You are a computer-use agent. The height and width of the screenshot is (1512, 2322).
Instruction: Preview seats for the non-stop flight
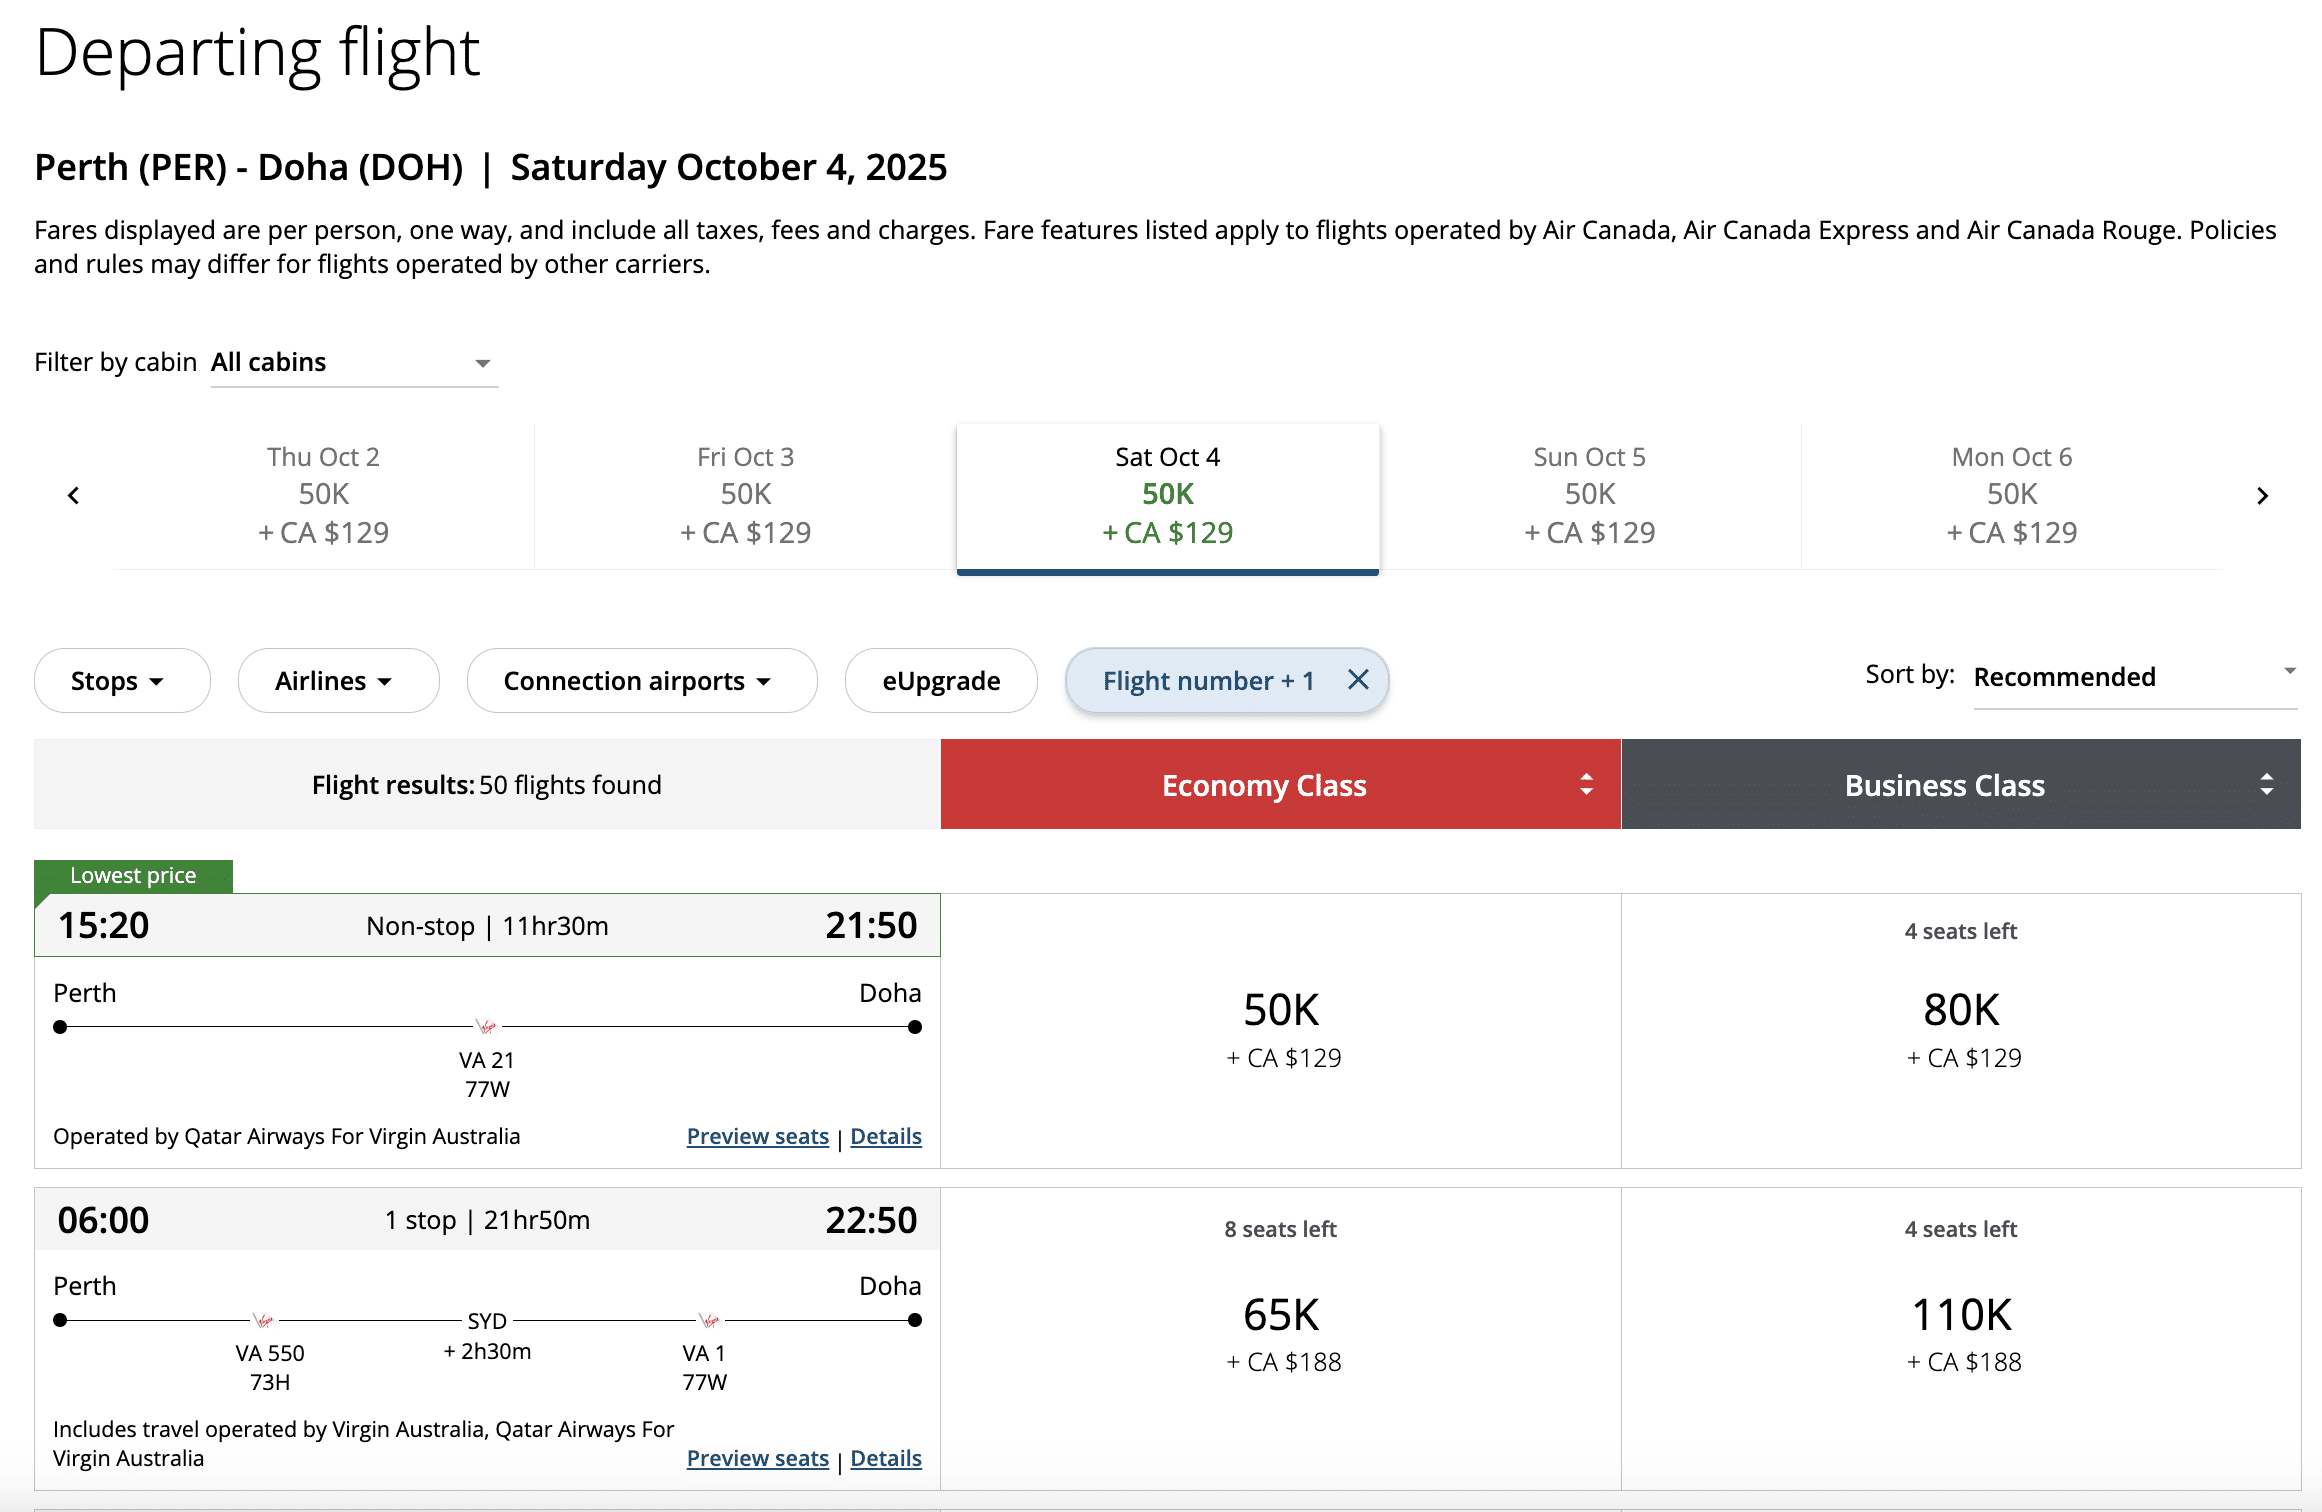tap(757, 1137)
